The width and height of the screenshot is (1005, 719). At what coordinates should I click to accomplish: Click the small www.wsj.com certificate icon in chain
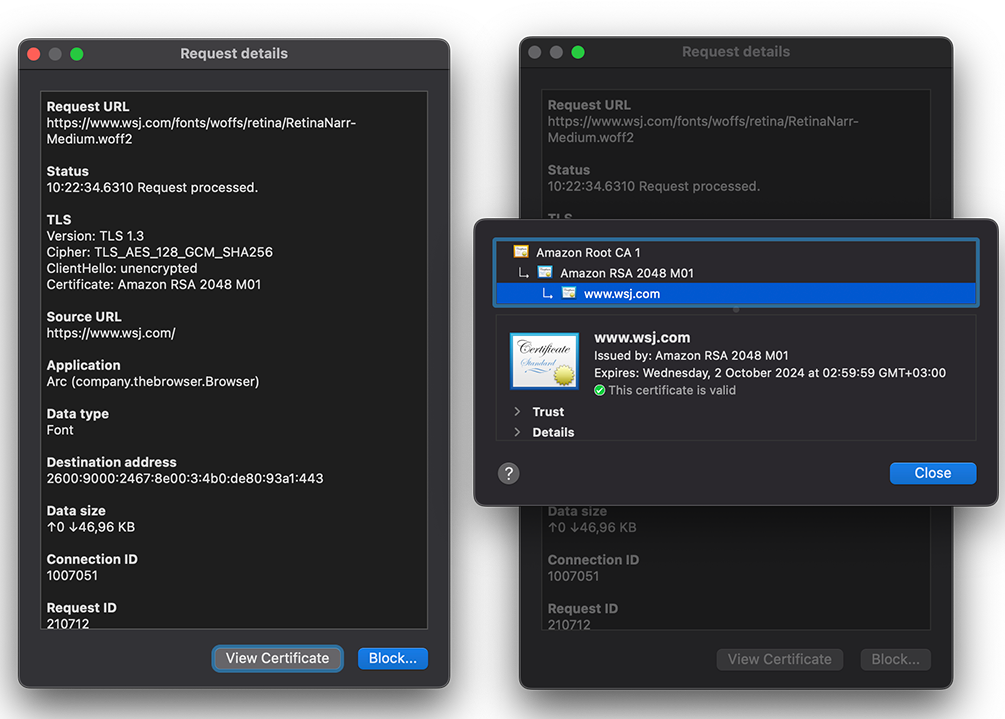click(x=568, y=294)
